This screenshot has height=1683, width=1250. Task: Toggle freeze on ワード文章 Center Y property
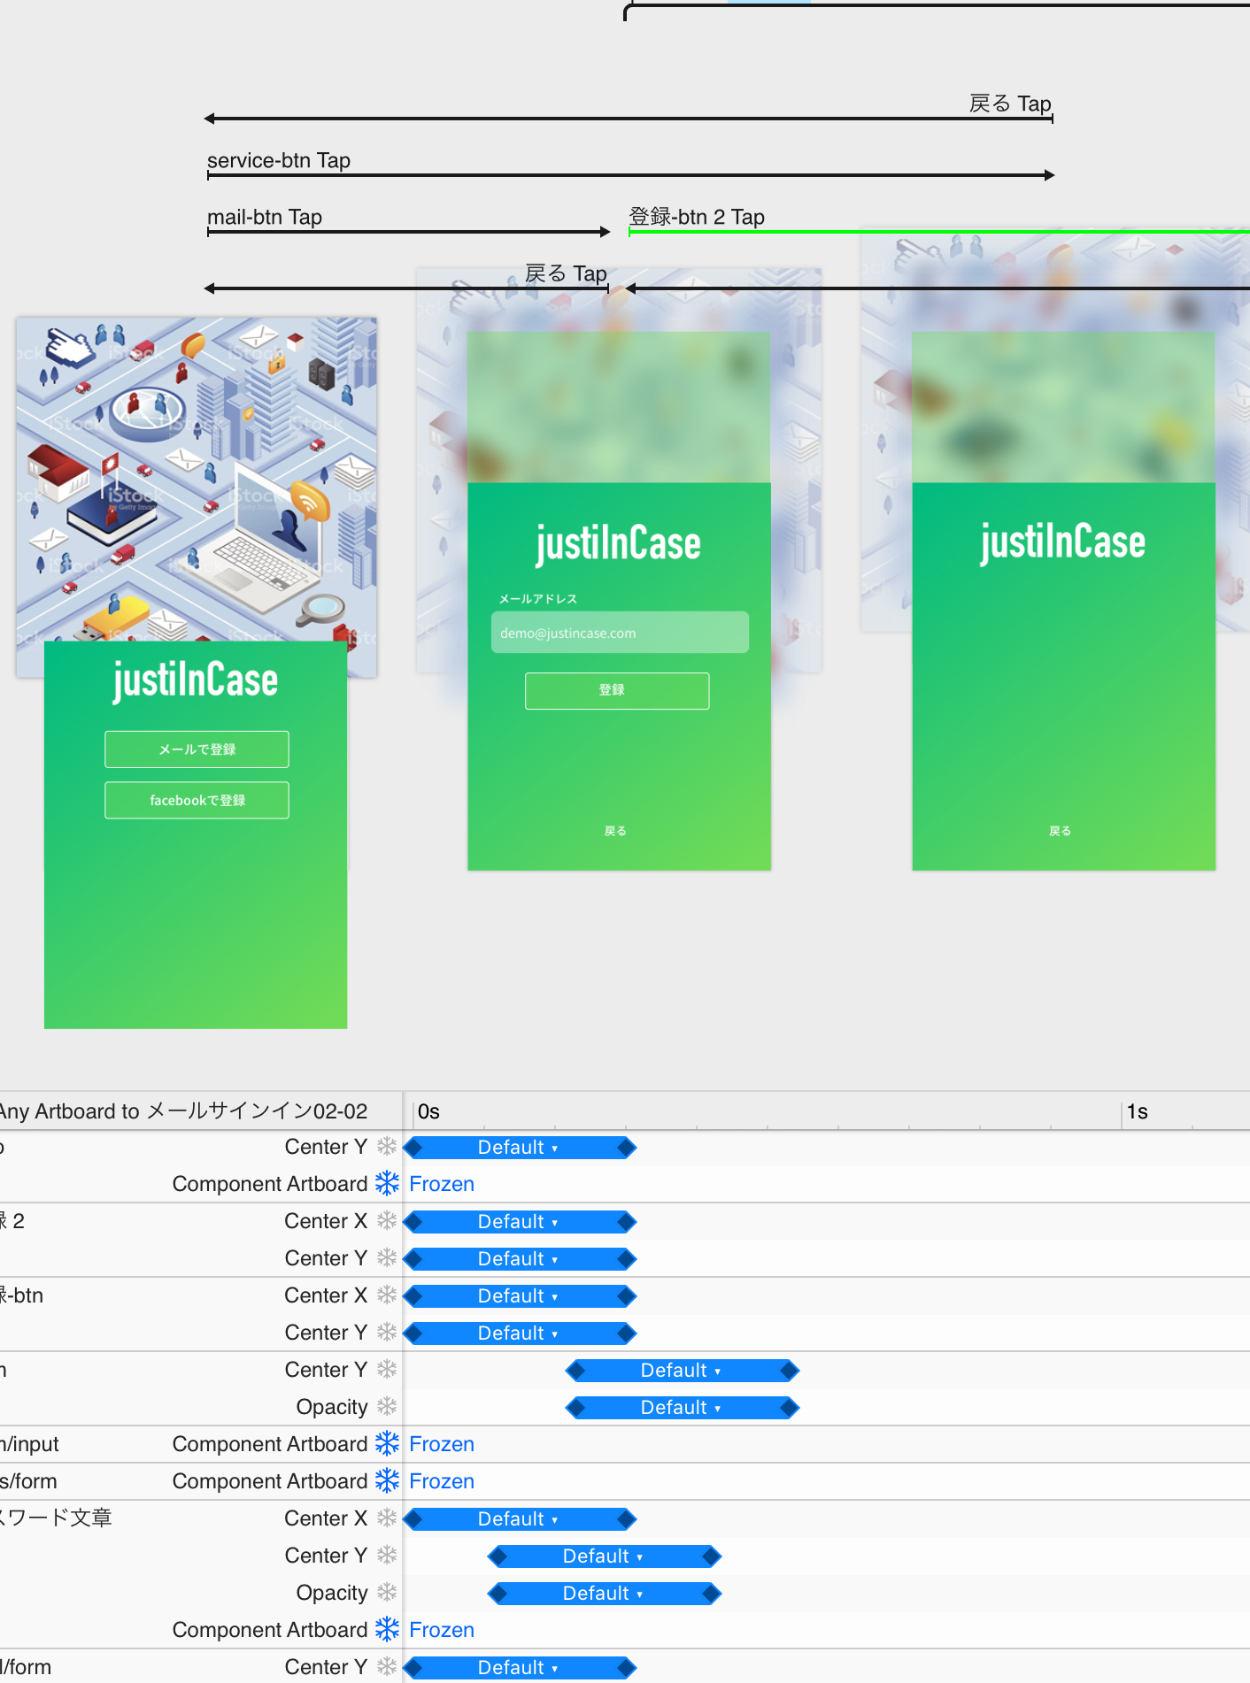387,1555
